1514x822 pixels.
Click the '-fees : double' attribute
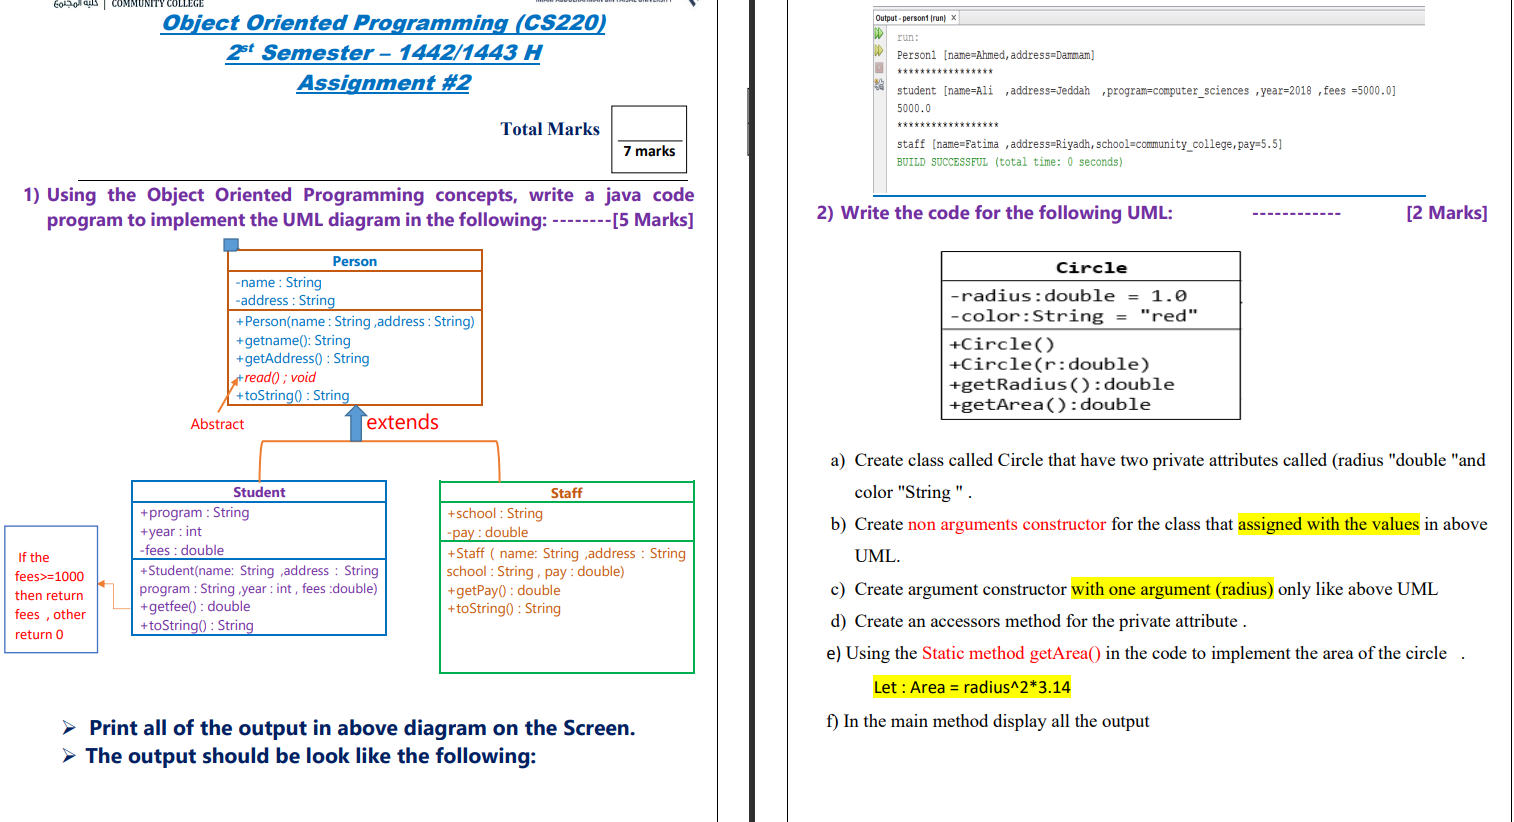(182, 551)
